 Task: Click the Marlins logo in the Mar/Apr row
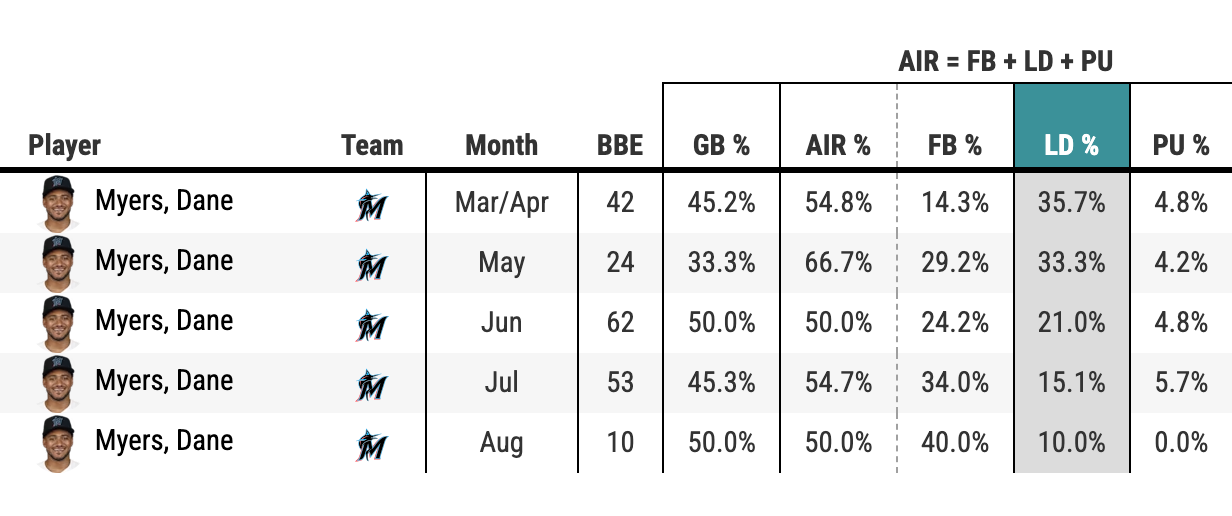(x=371, y=205)
